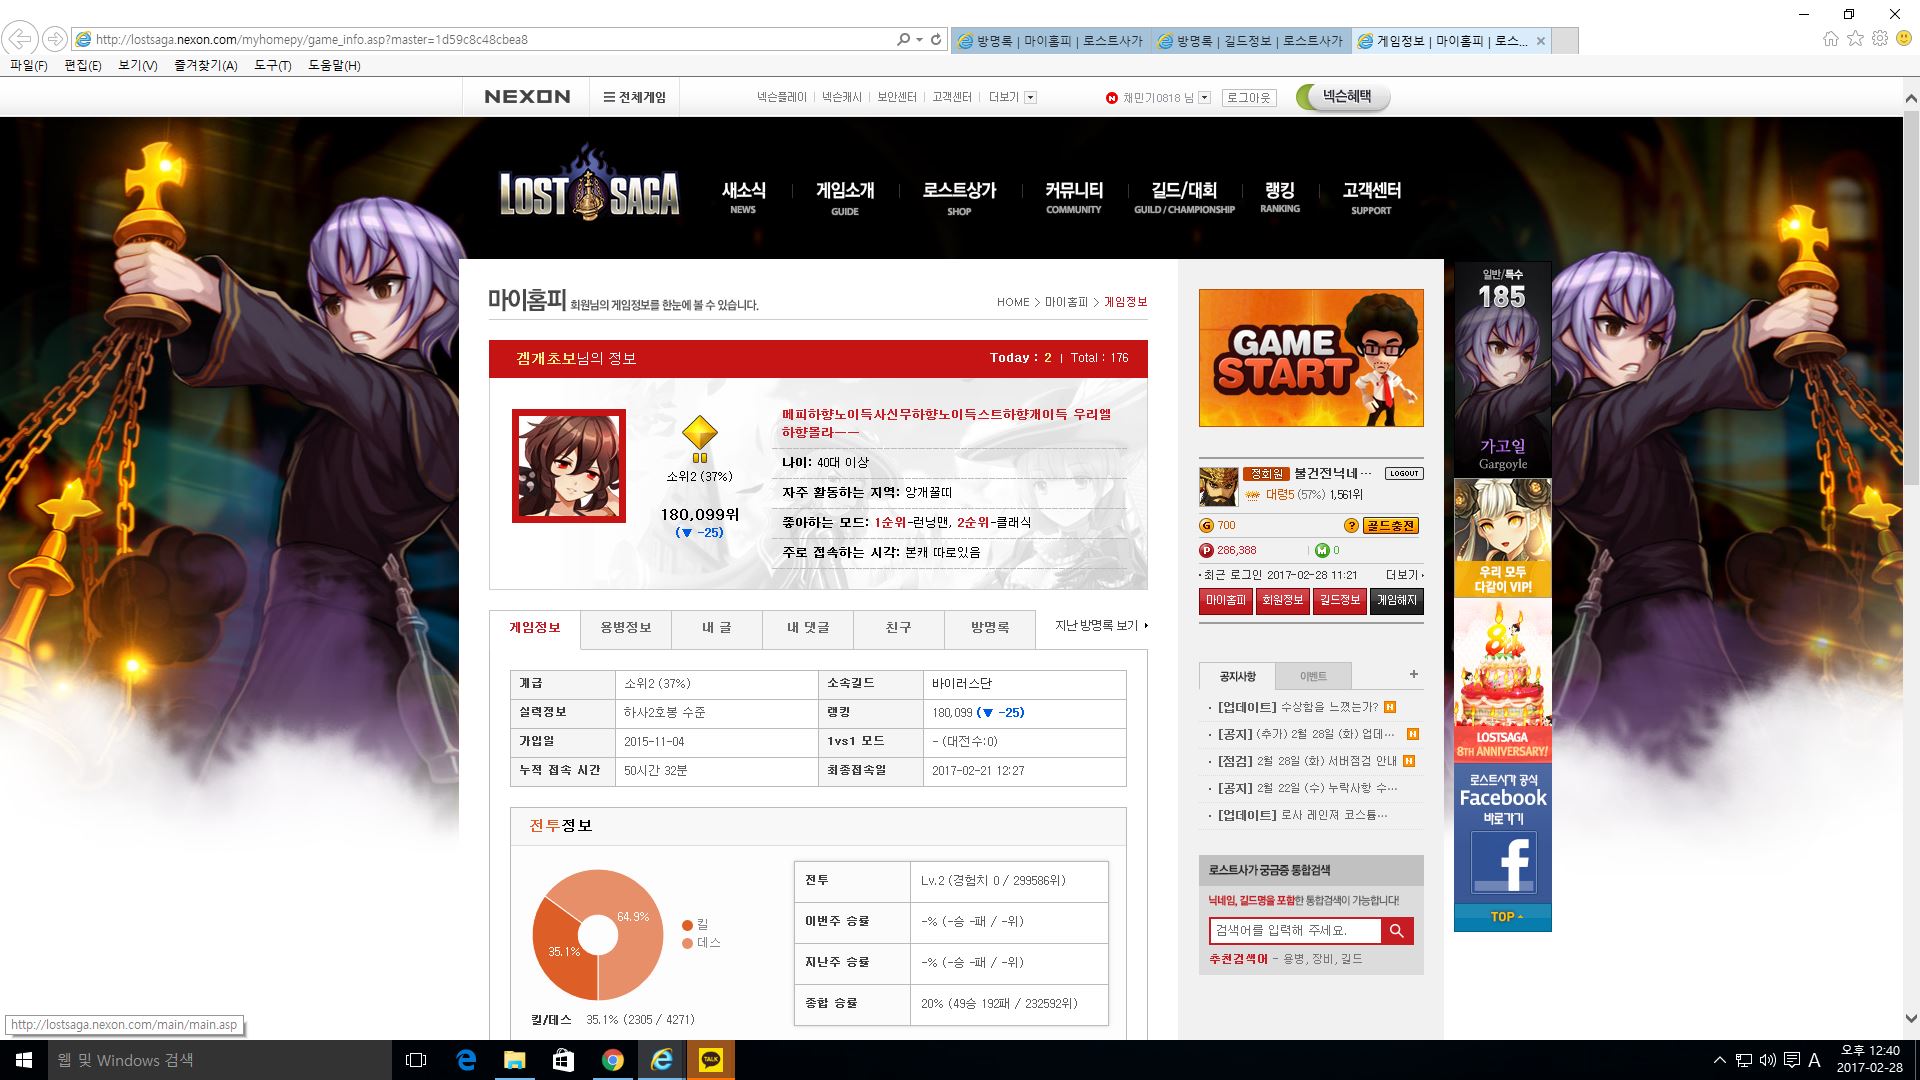Screen dimensions: 1920x1080
Task: Open Task View on the taskbar
Action: (416, 1060)
